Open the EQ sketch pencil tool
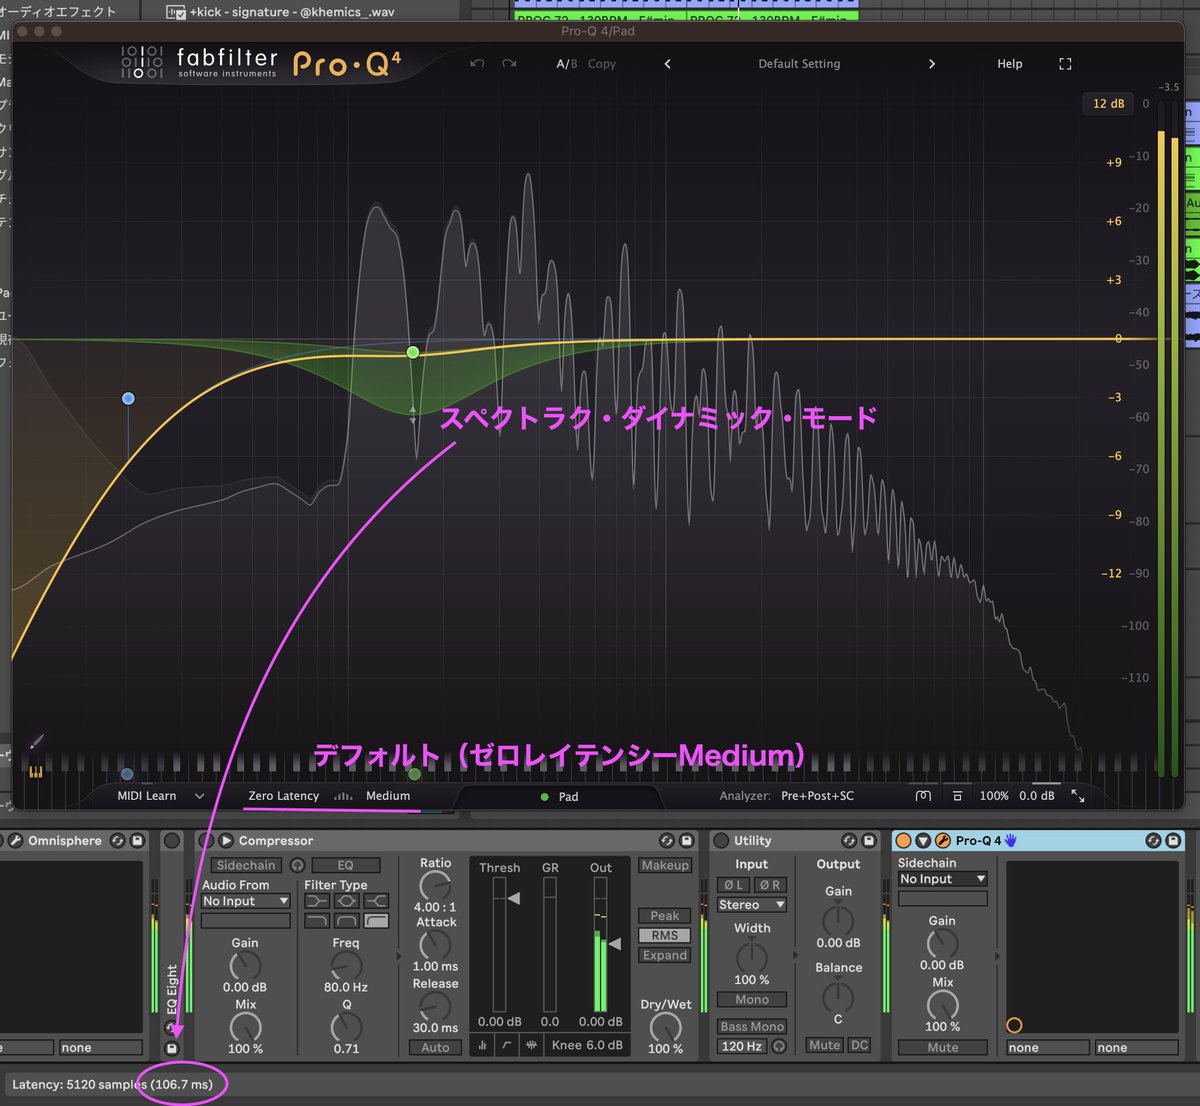Screen dimensions: 1200x1106 [37, 742]
